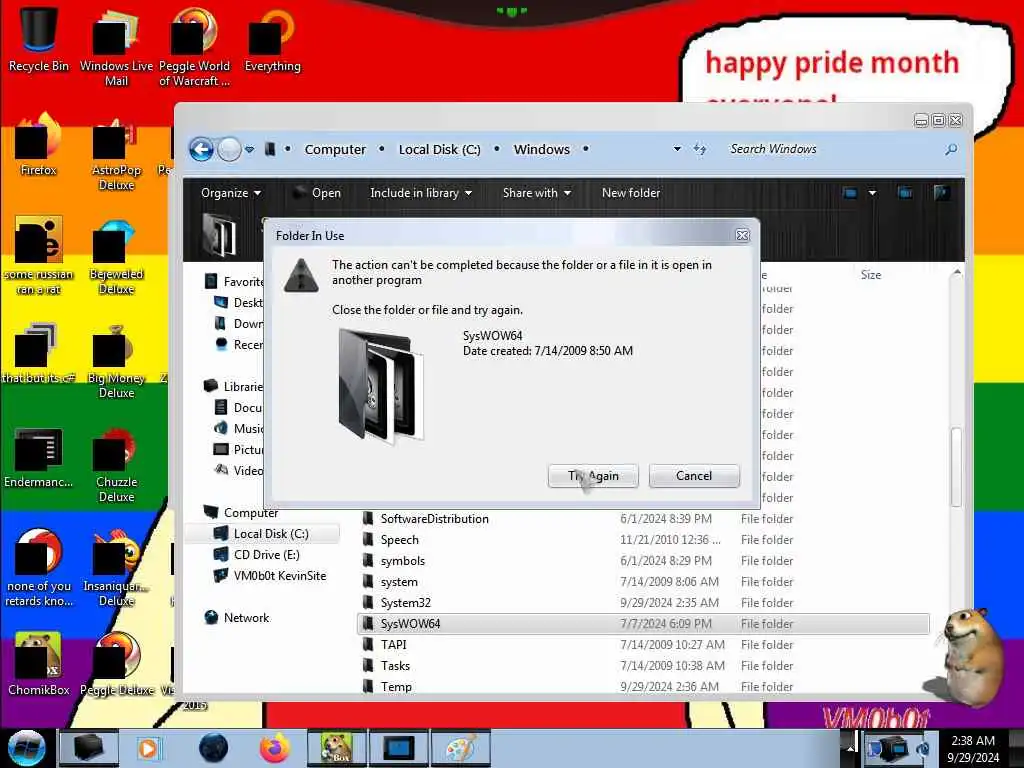Open recent locations dropdown beside forward arrow

coord(249,150)
